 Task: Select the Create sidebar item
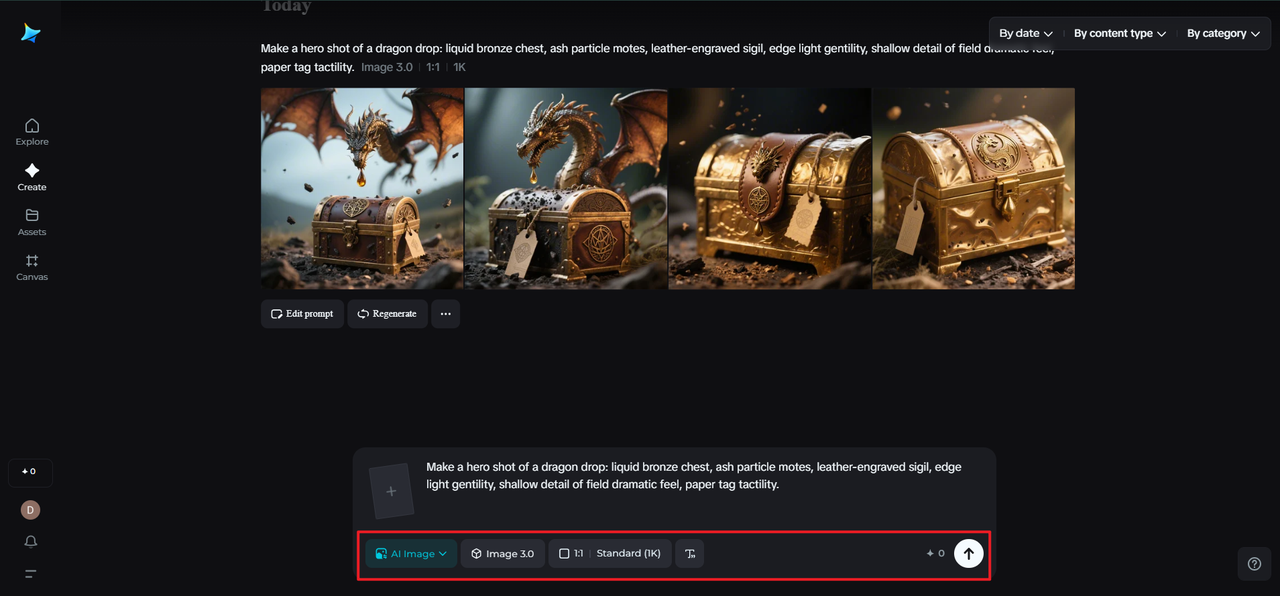coord(32,176)
